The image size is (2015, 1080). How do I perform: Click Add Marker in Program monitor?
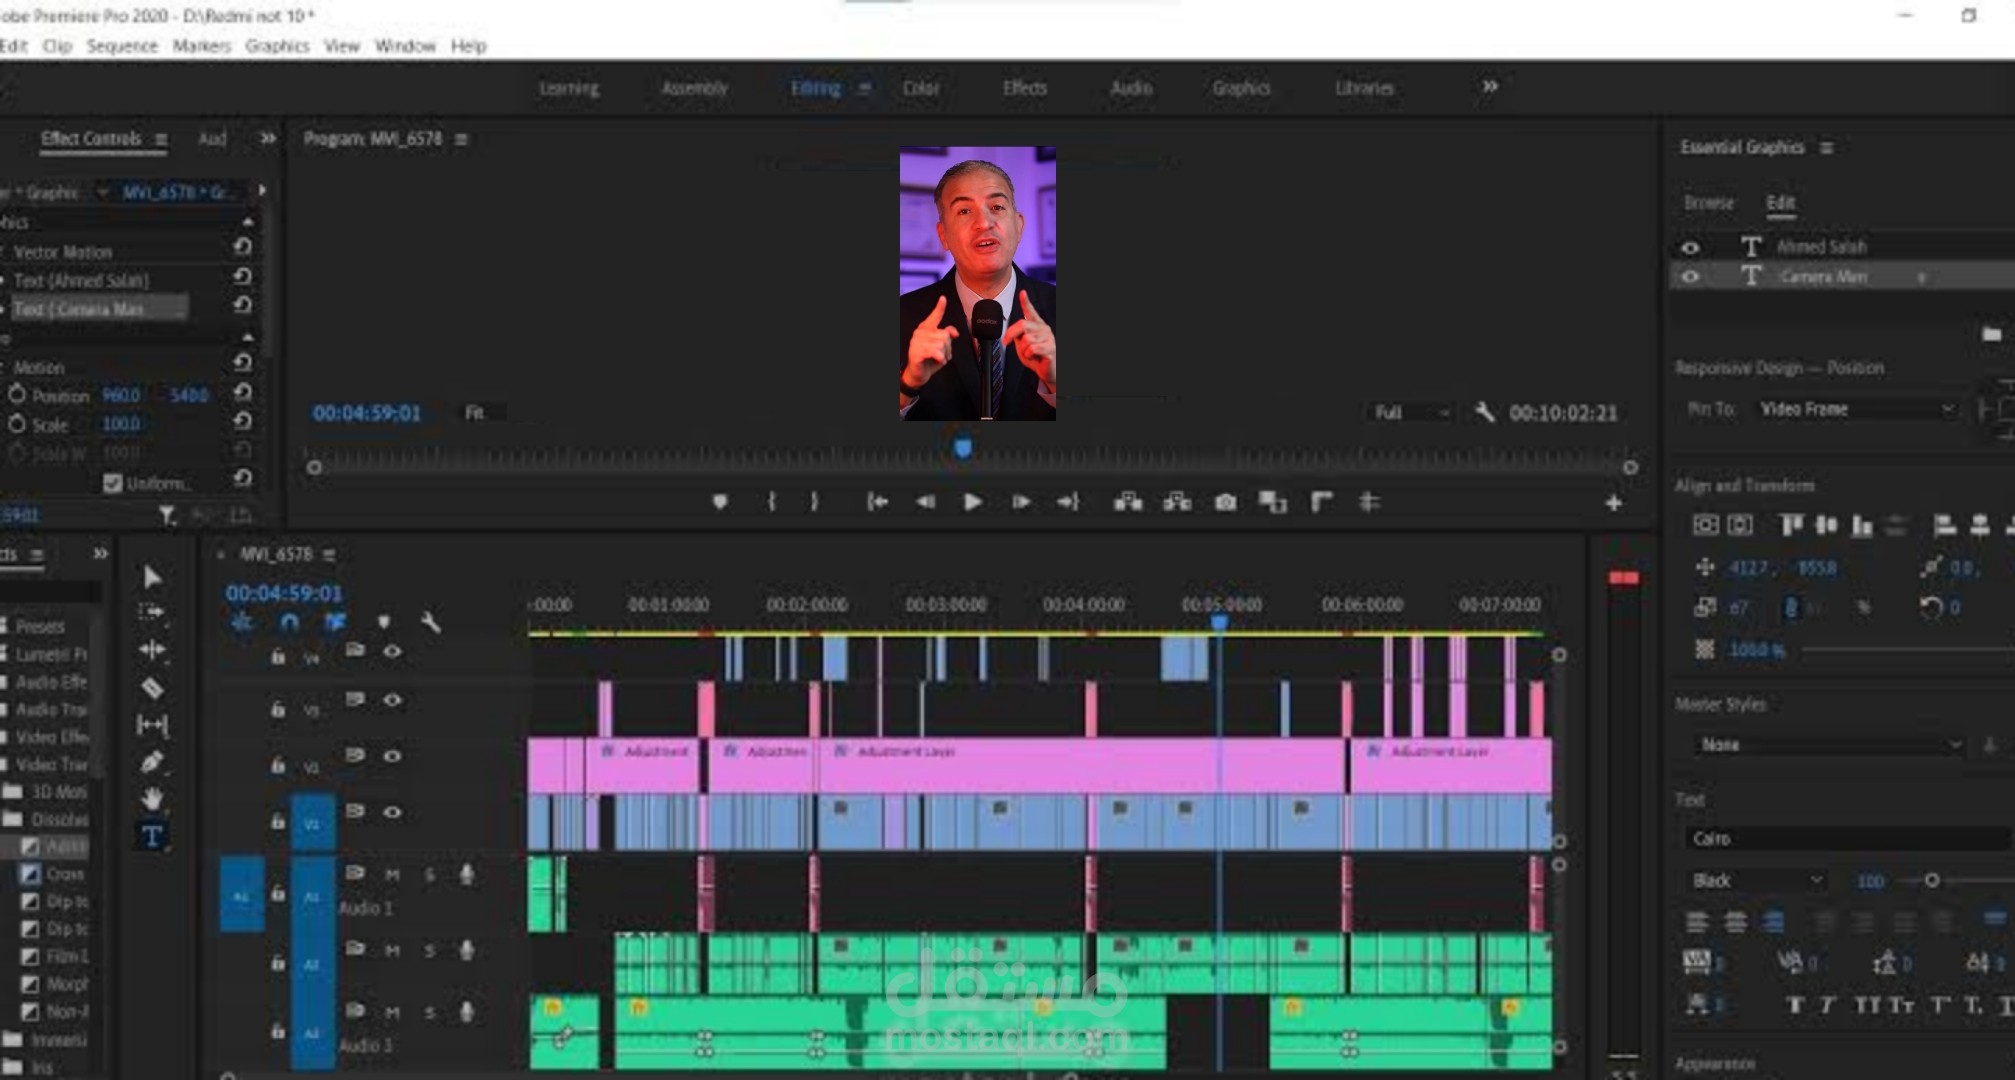coord(720,502)
